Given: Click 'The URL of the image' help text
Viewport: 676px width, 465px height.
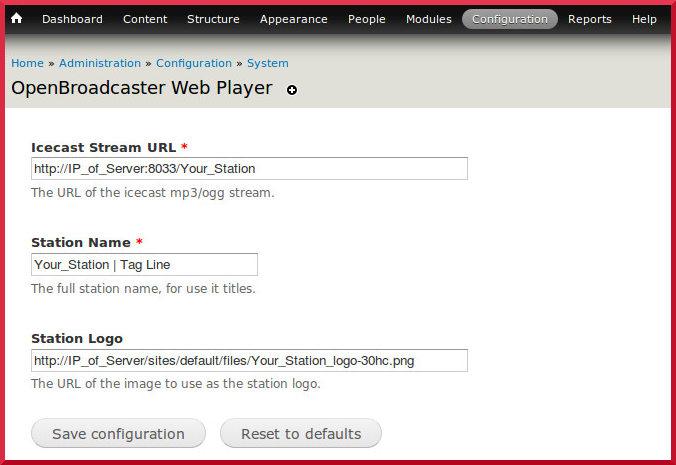Looking at the screenshot, I should click(x=175, y=384).
